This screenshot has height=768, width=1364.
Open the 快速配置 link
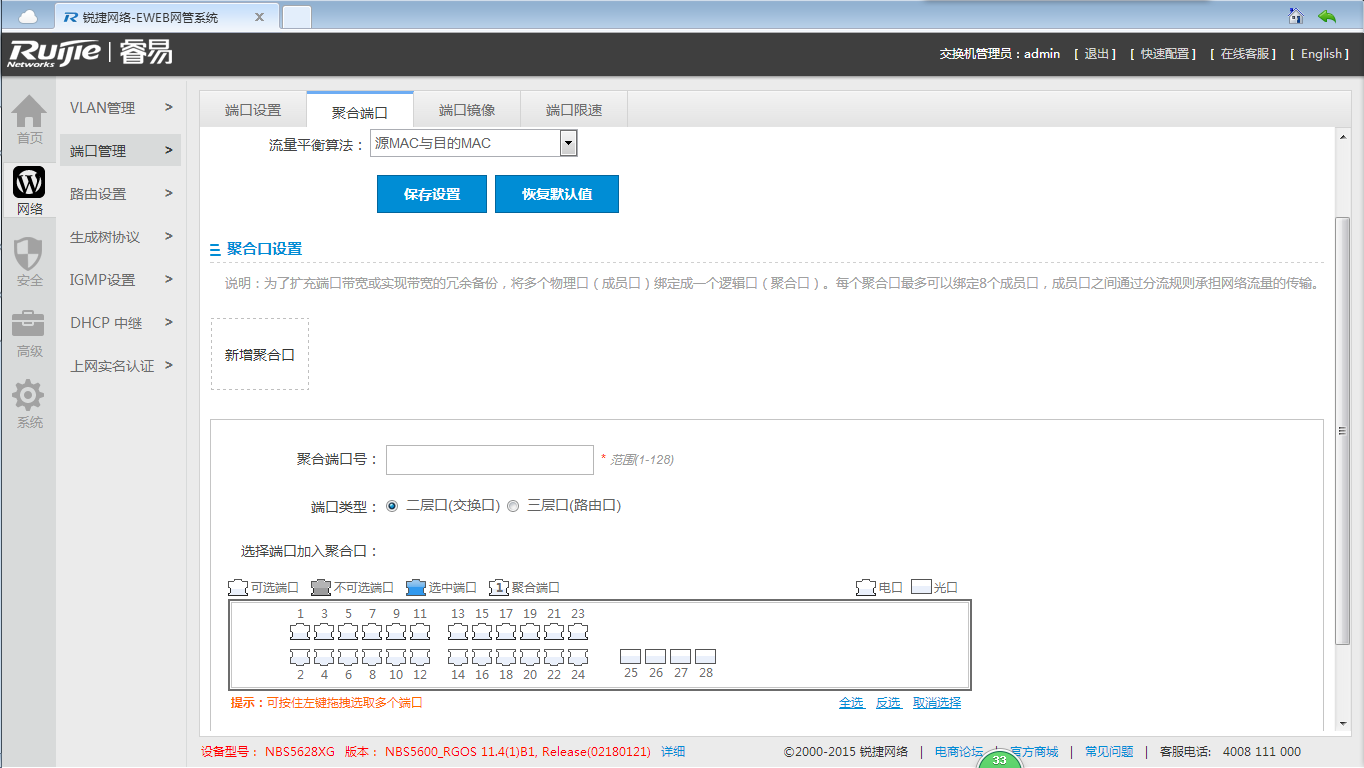click(1163, 54)
